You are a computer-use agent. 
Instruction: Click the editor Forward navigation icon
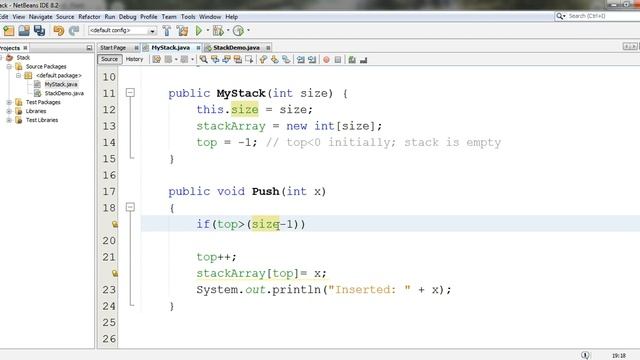click(x=184, y=60)
